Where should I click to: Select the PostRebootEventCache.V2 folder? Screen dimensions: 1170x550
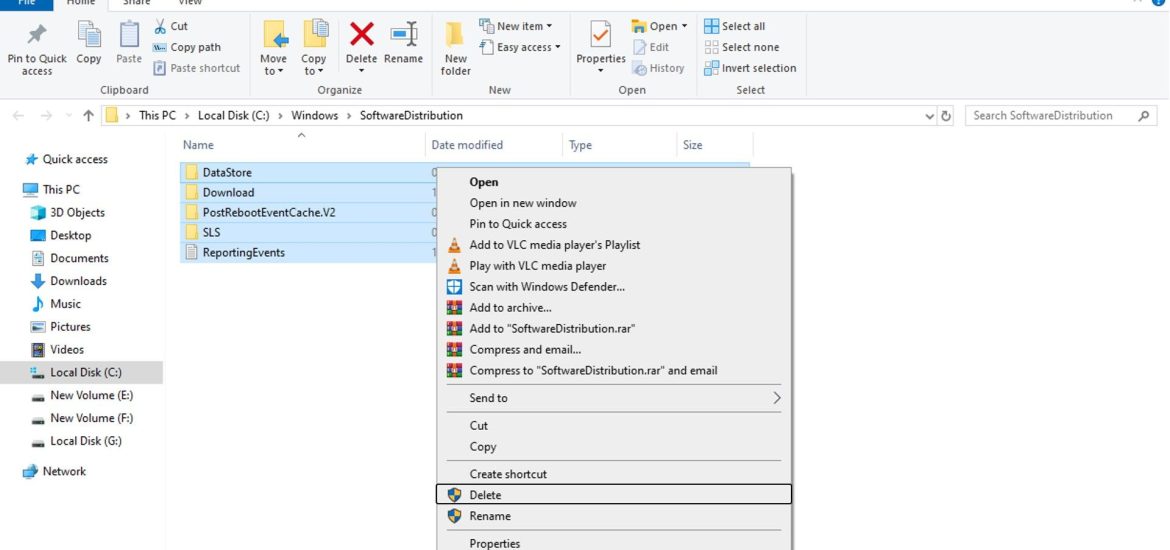(269, 213)
